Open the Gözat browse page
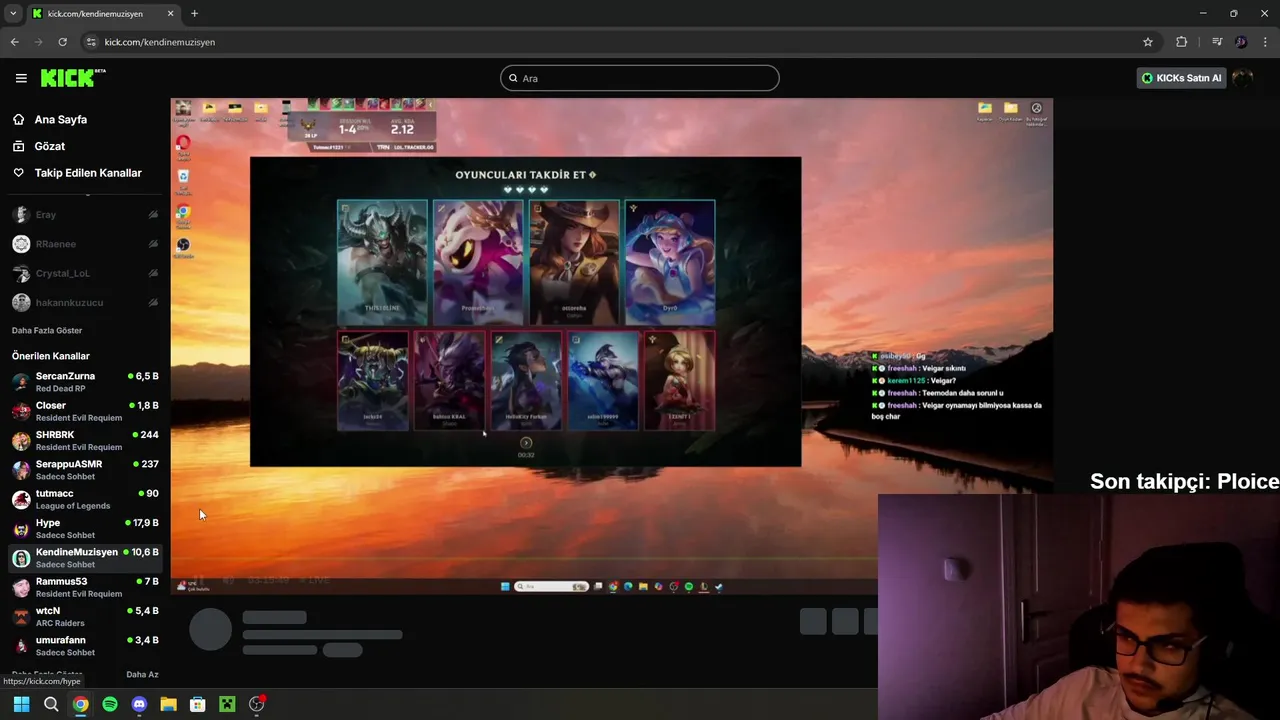Screen dimensions: 1280x720 50,146
